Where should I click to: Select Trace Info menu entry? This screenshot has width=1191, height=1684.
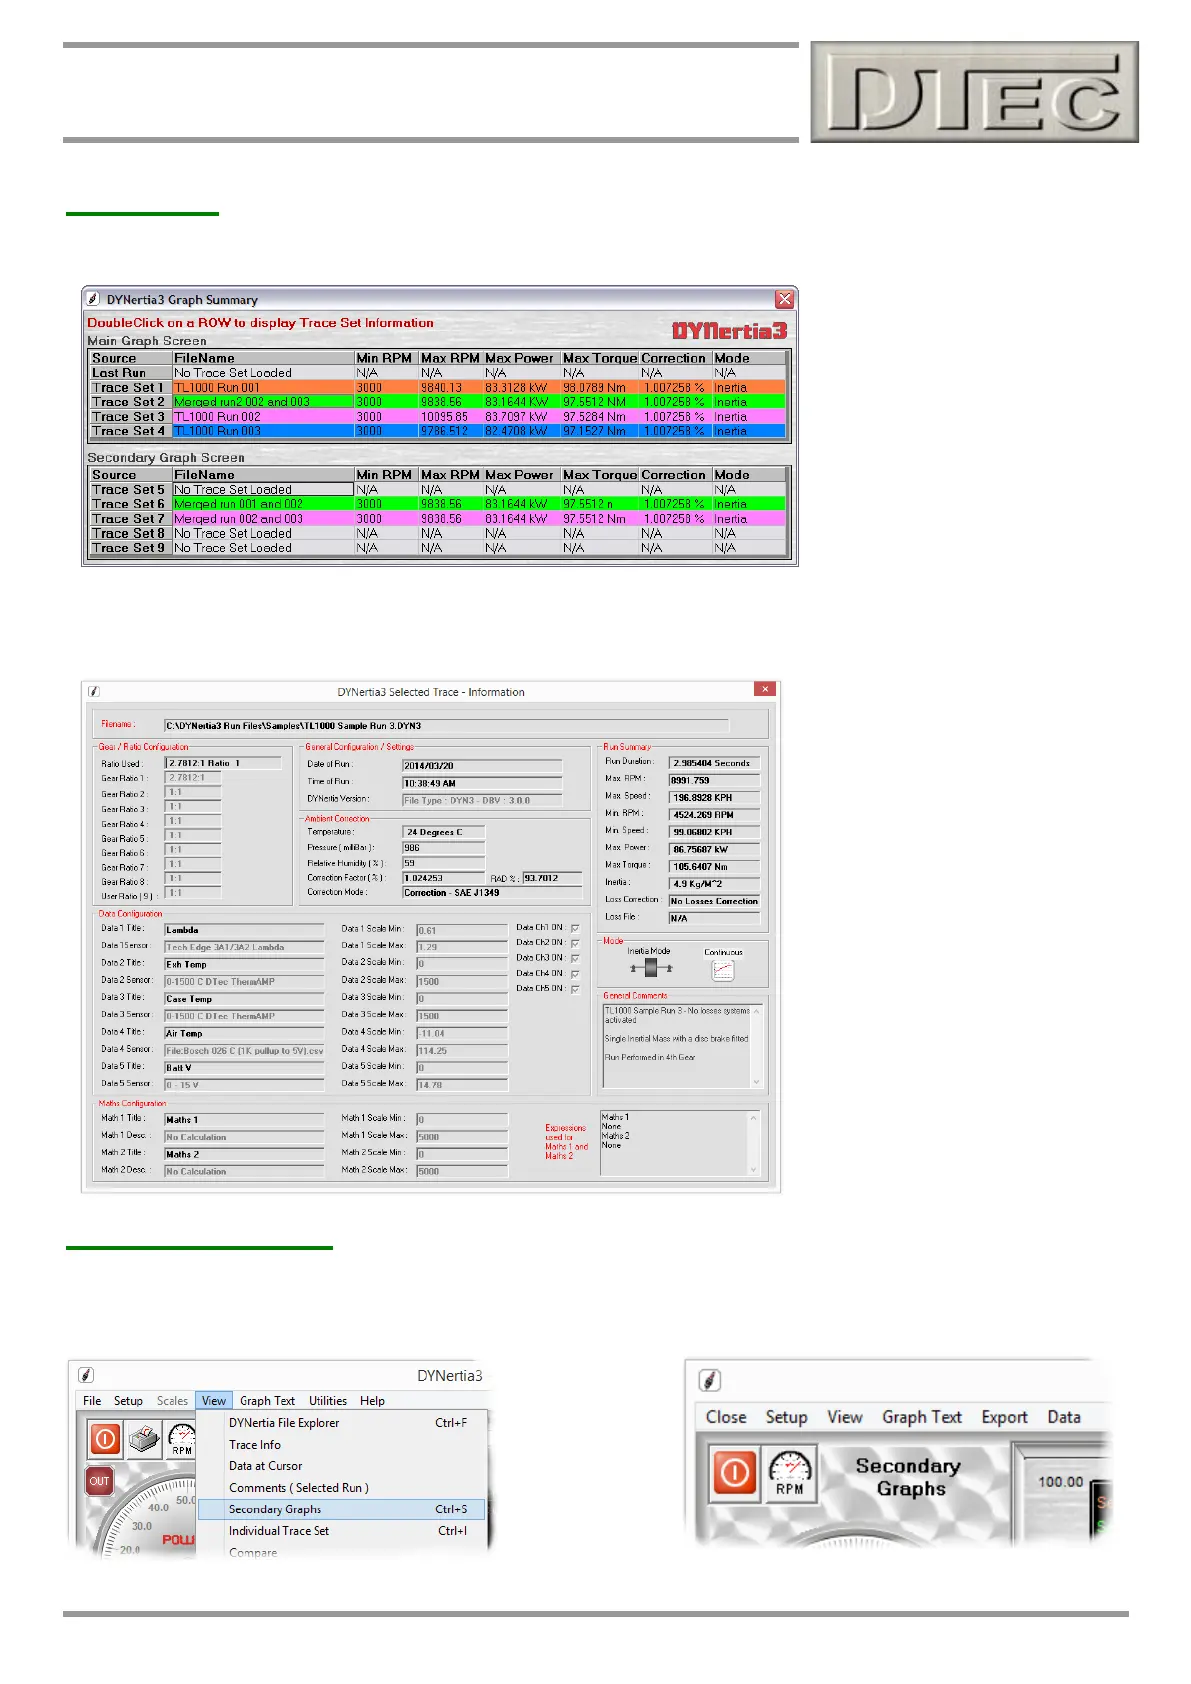click(x=341, y=1445)
